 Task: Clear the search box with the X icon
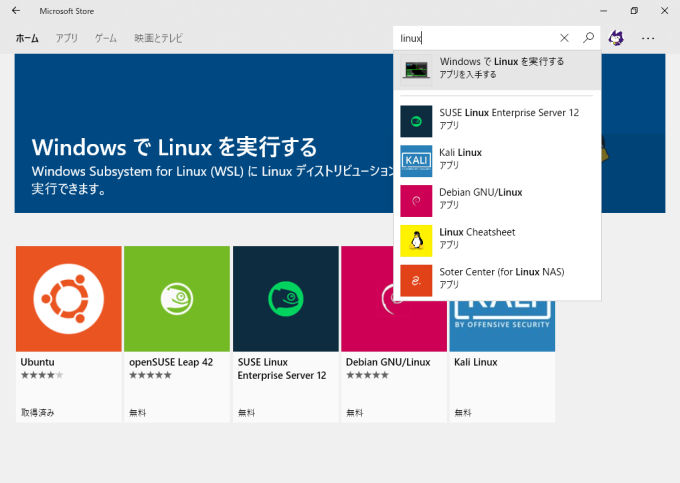564,38
